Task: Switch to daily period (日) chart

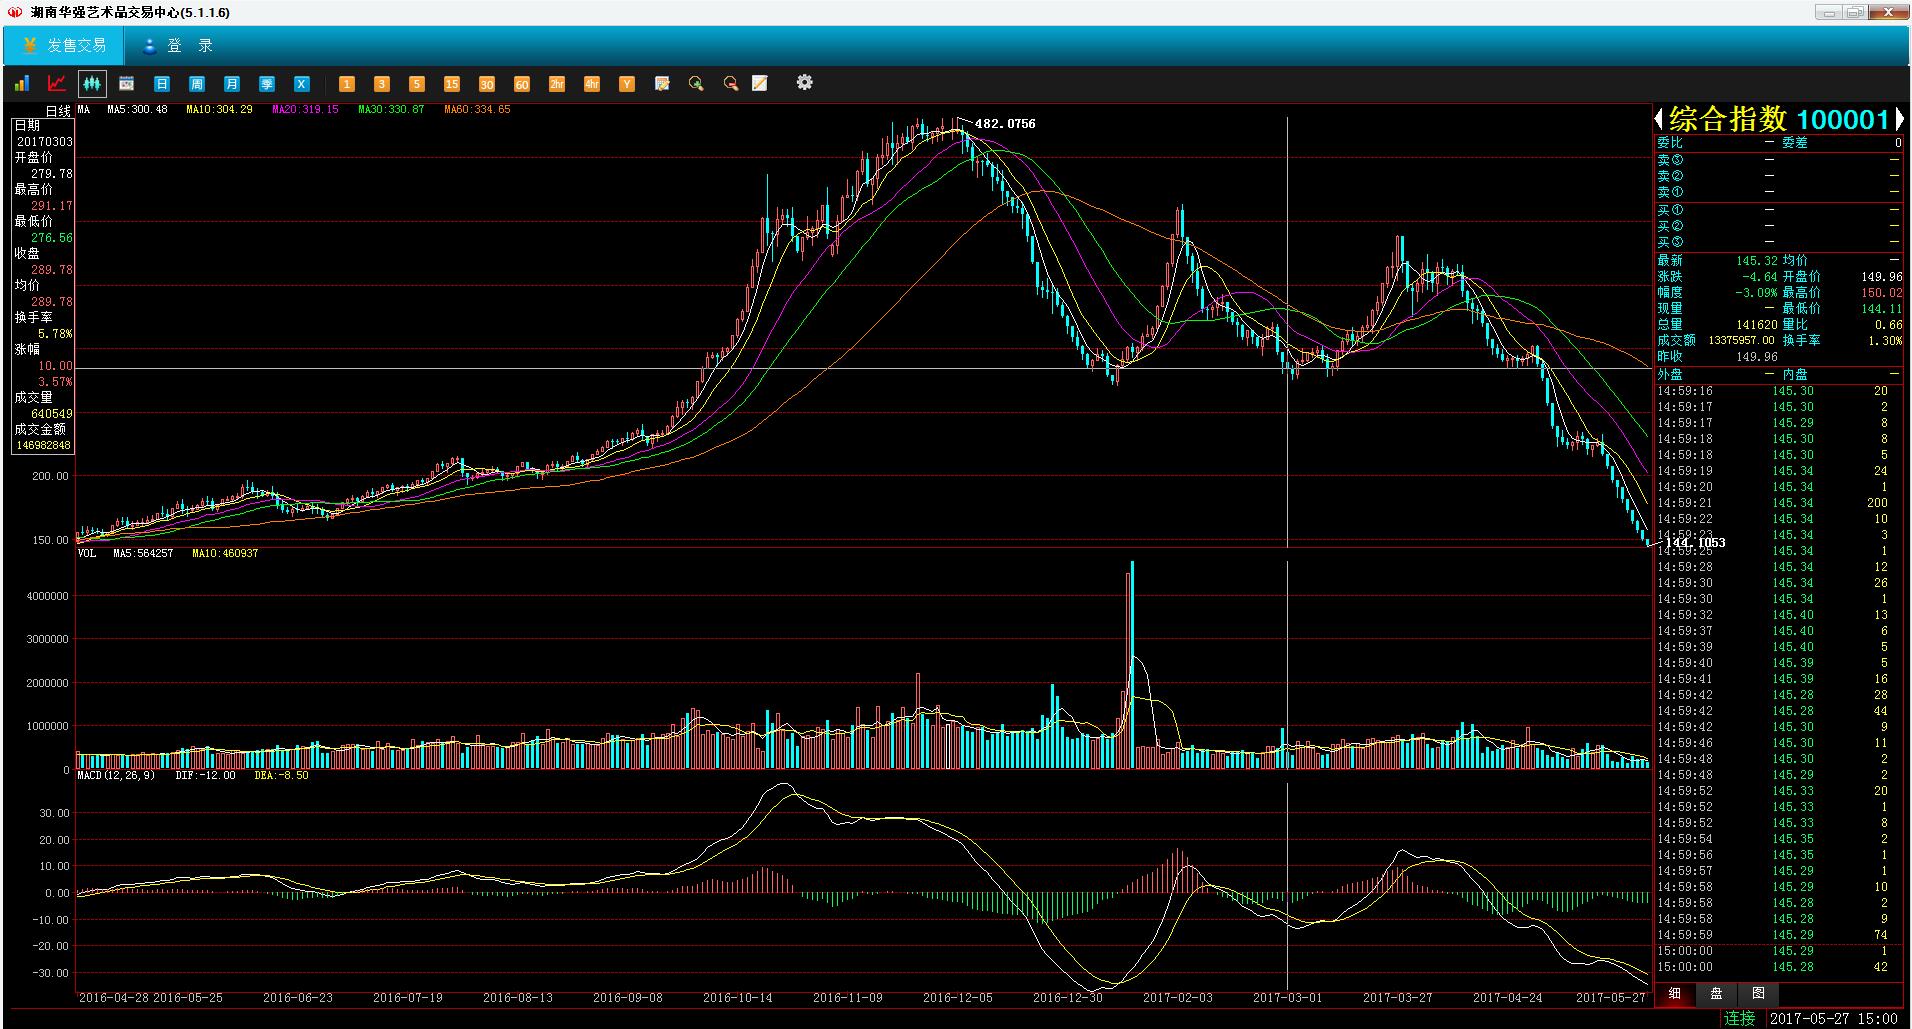Action: (x=162, y=84)
